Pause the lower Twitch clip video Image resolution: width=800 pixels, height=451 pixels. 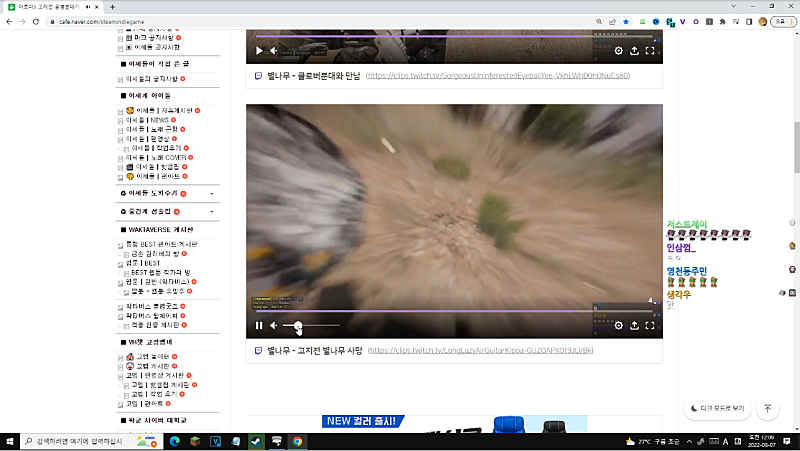[259, 325]
